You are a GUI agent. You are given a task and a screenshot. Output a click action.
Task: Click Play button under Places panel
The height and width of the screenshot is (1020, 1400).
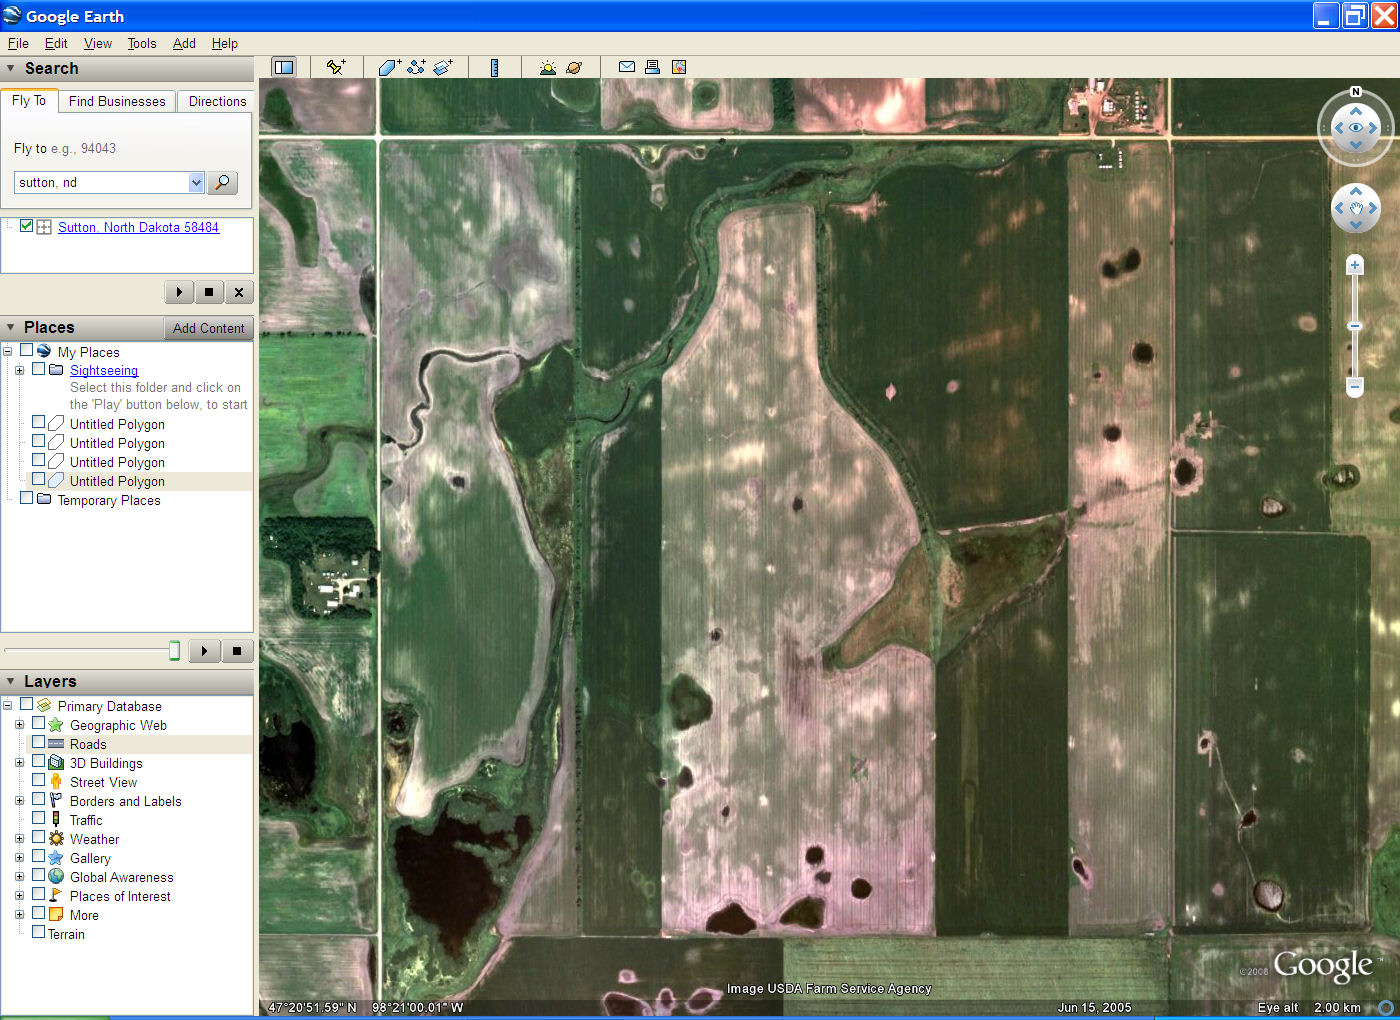click(x=204, y=651)
